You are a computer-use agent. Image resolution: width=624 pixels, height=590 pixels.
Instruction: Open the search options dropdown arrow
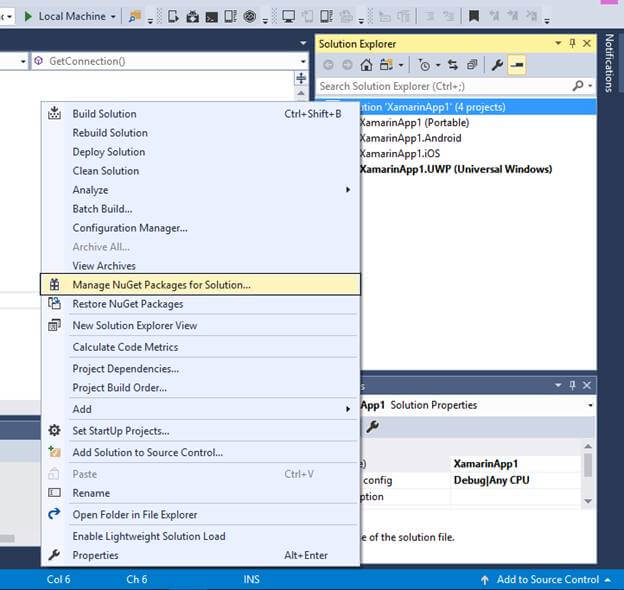(590, 86)
